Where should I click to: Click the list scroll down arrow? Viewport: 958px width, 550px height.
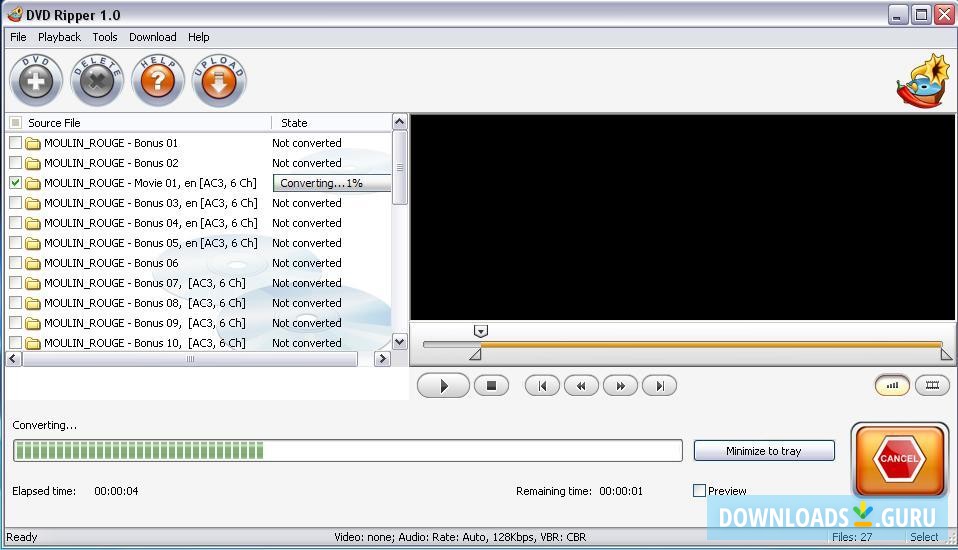click(400, 342)
